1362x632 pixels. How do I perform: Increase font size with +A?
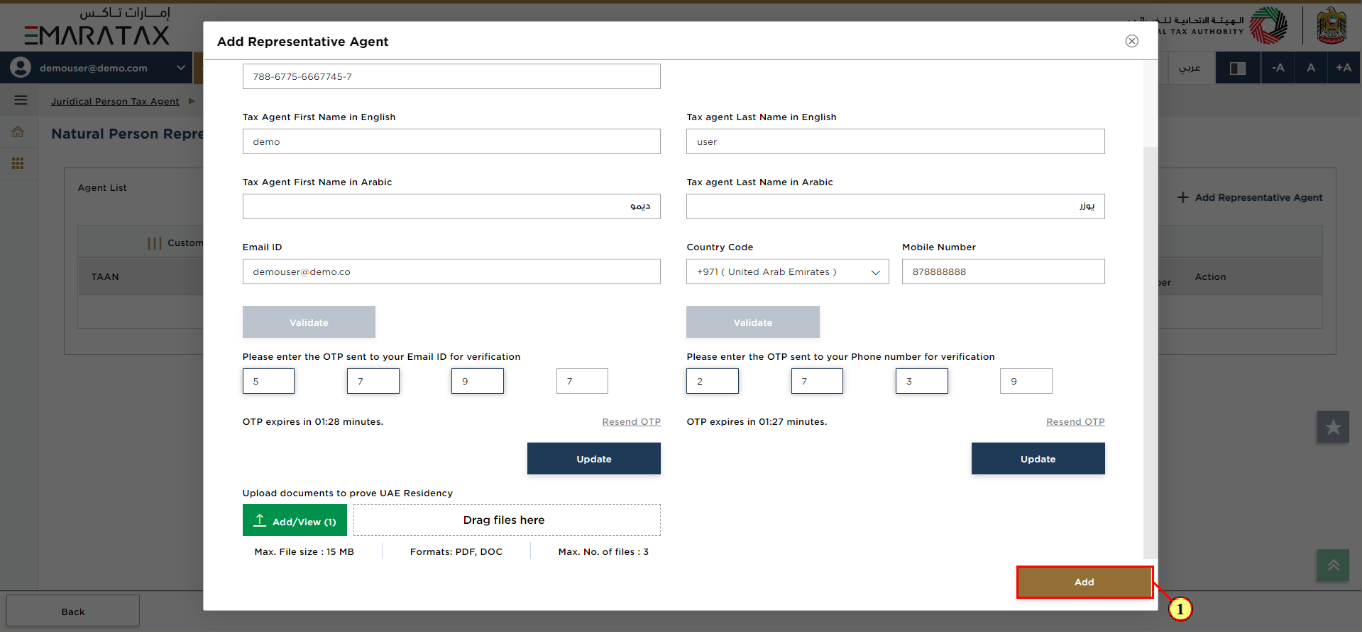[x=1343, y=68]
